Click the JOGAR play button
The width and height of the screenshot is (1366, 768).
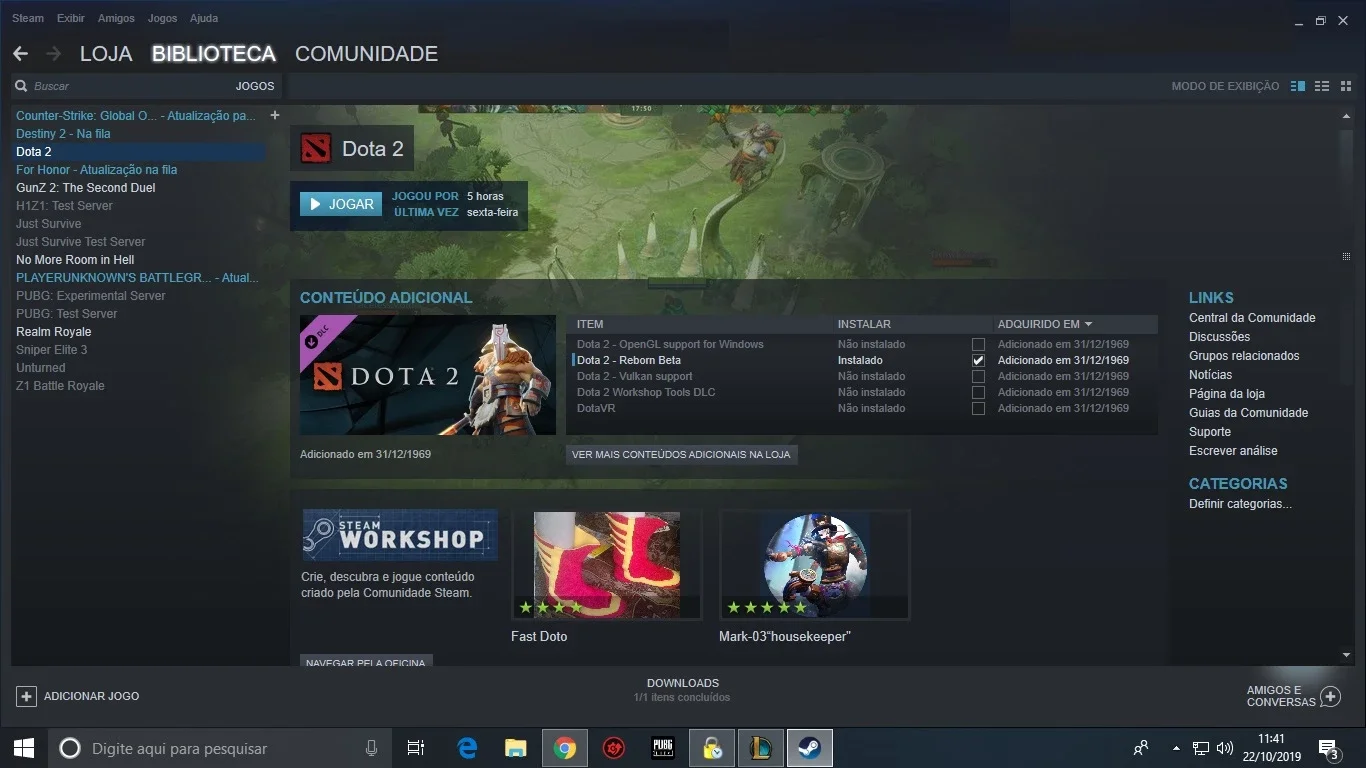pos(341,204)
